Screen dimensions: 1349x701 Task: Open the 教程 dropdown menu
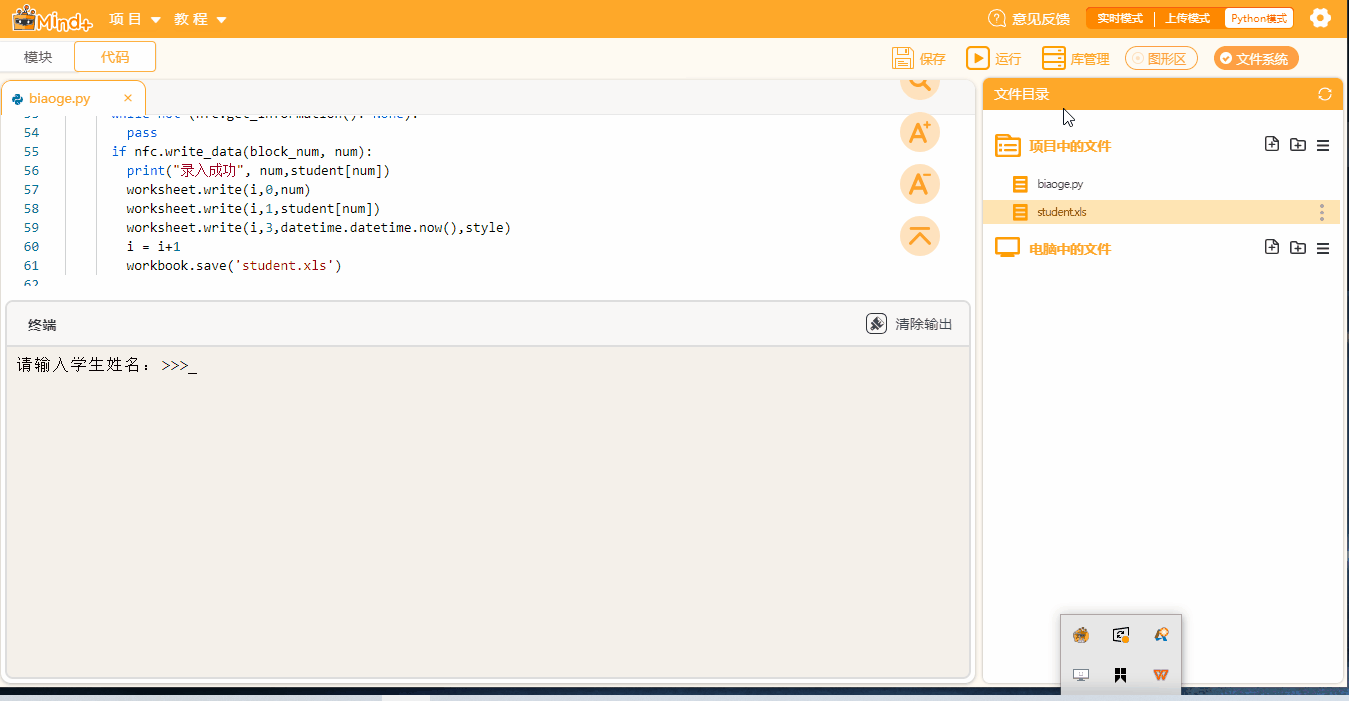point(200,19)
